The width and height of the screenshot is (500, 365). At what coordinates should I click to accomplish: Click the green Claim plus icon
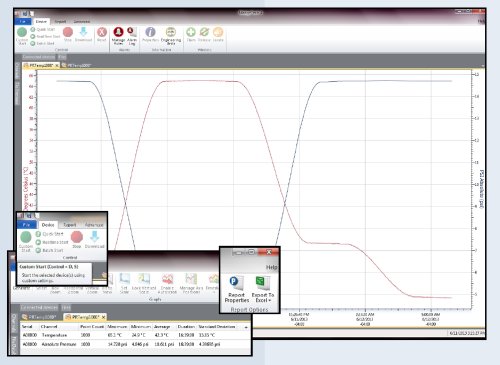point(191,32)
